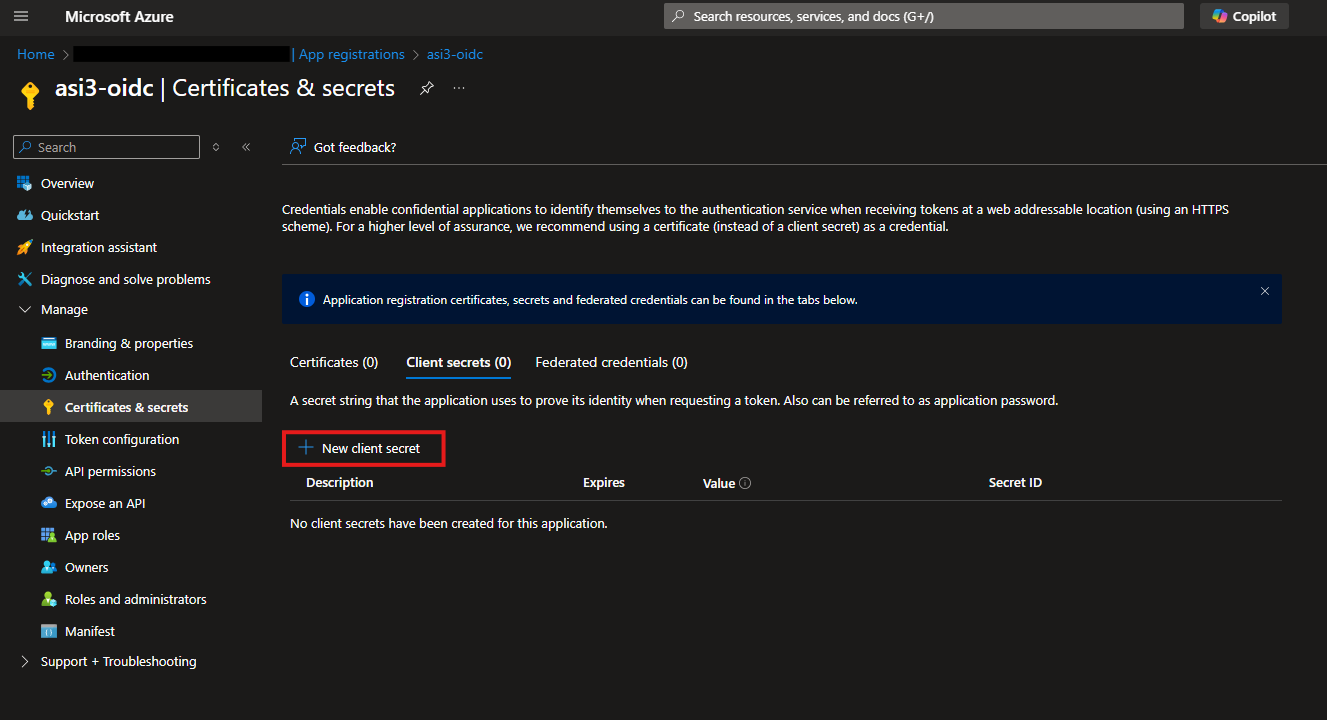The image size is (1327, 720).
Task: Click the feedback person icon
Action: [297, 147]
